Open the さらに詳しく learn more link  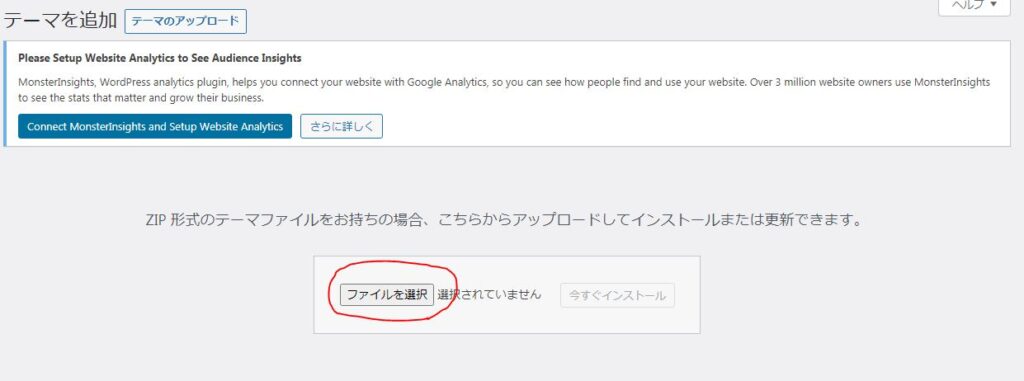(342, 127)
